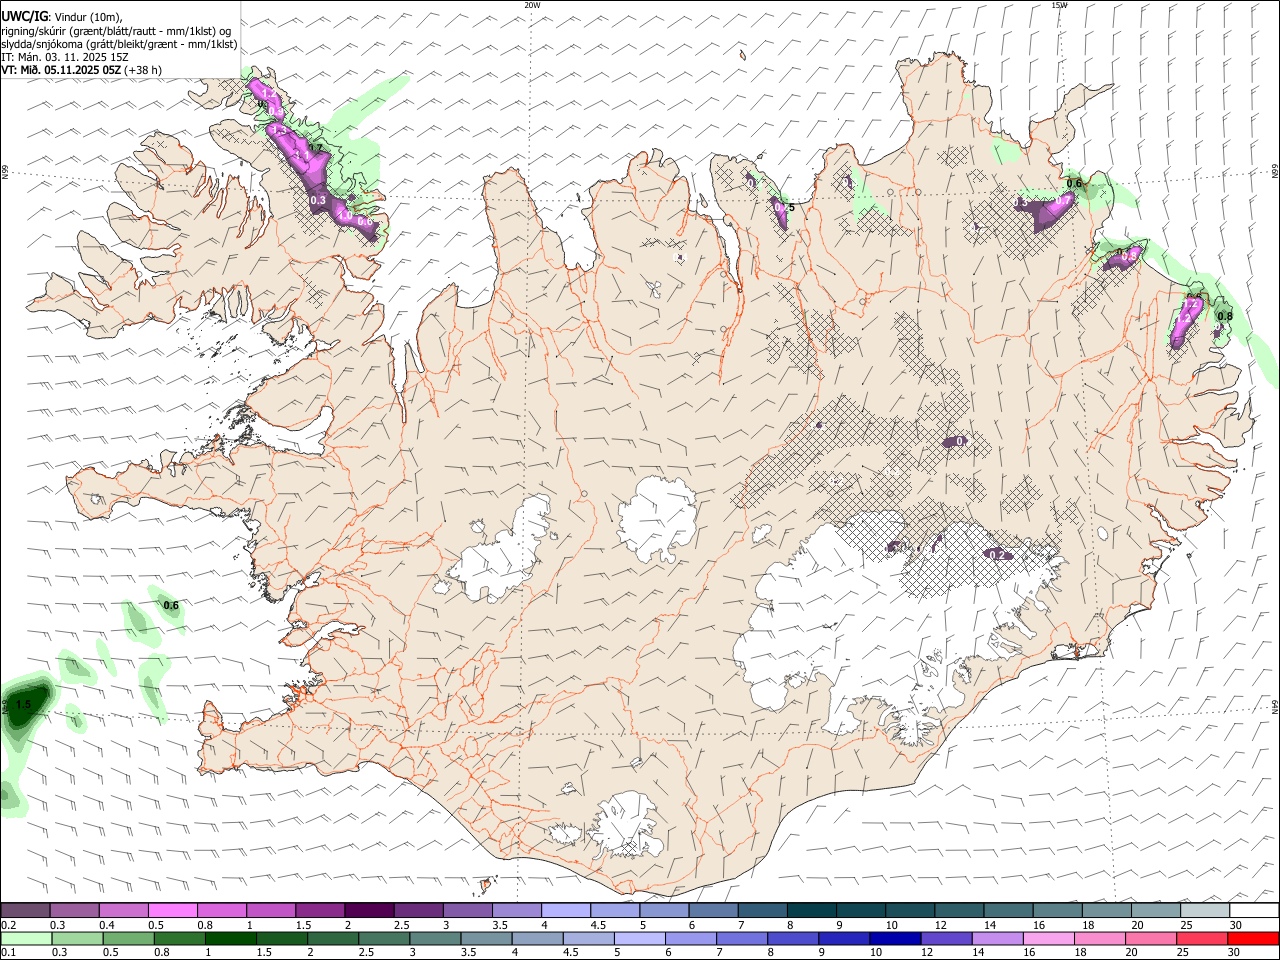The image size is (1280, 960).
Task: Pick lower legend swatch between 20 and 25
Action: click(1150, 938)
